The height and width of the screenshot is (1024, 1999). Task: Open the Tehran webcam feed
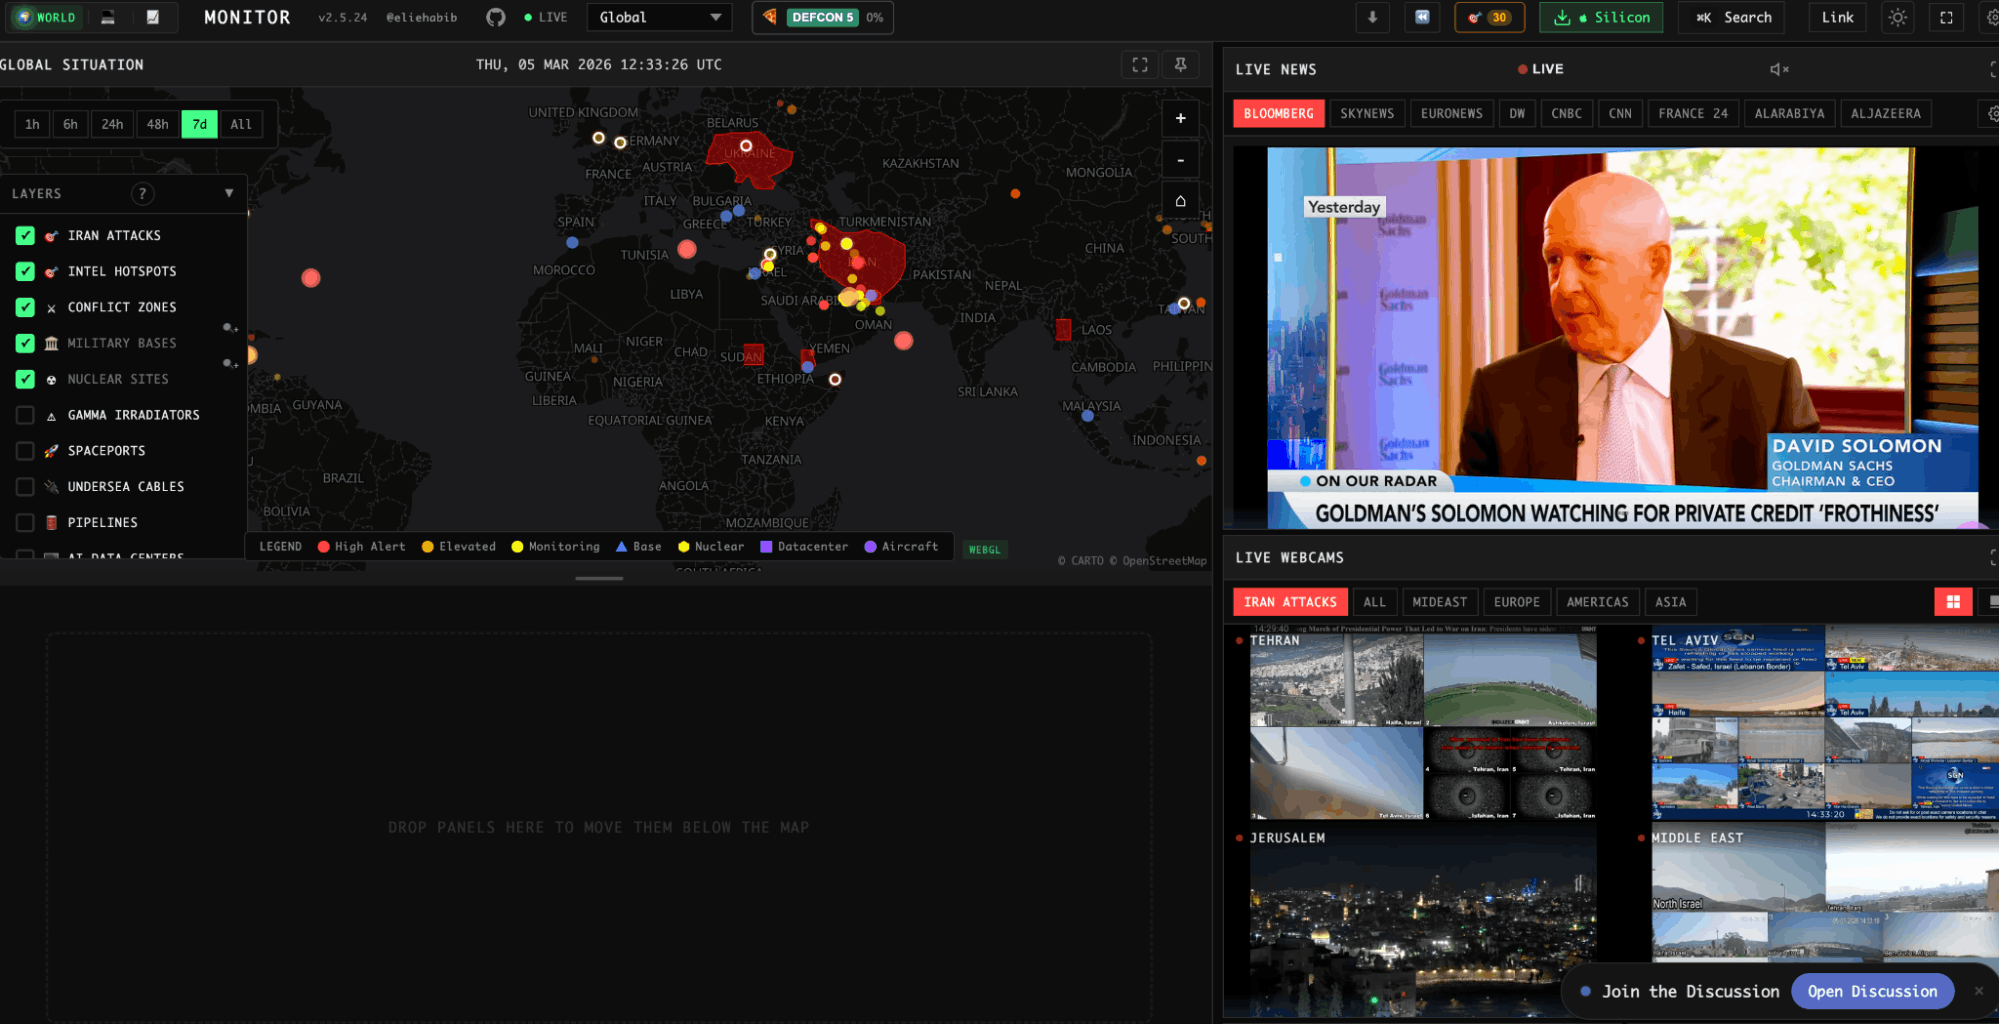pyautogui.click(x=1422, y=724)
